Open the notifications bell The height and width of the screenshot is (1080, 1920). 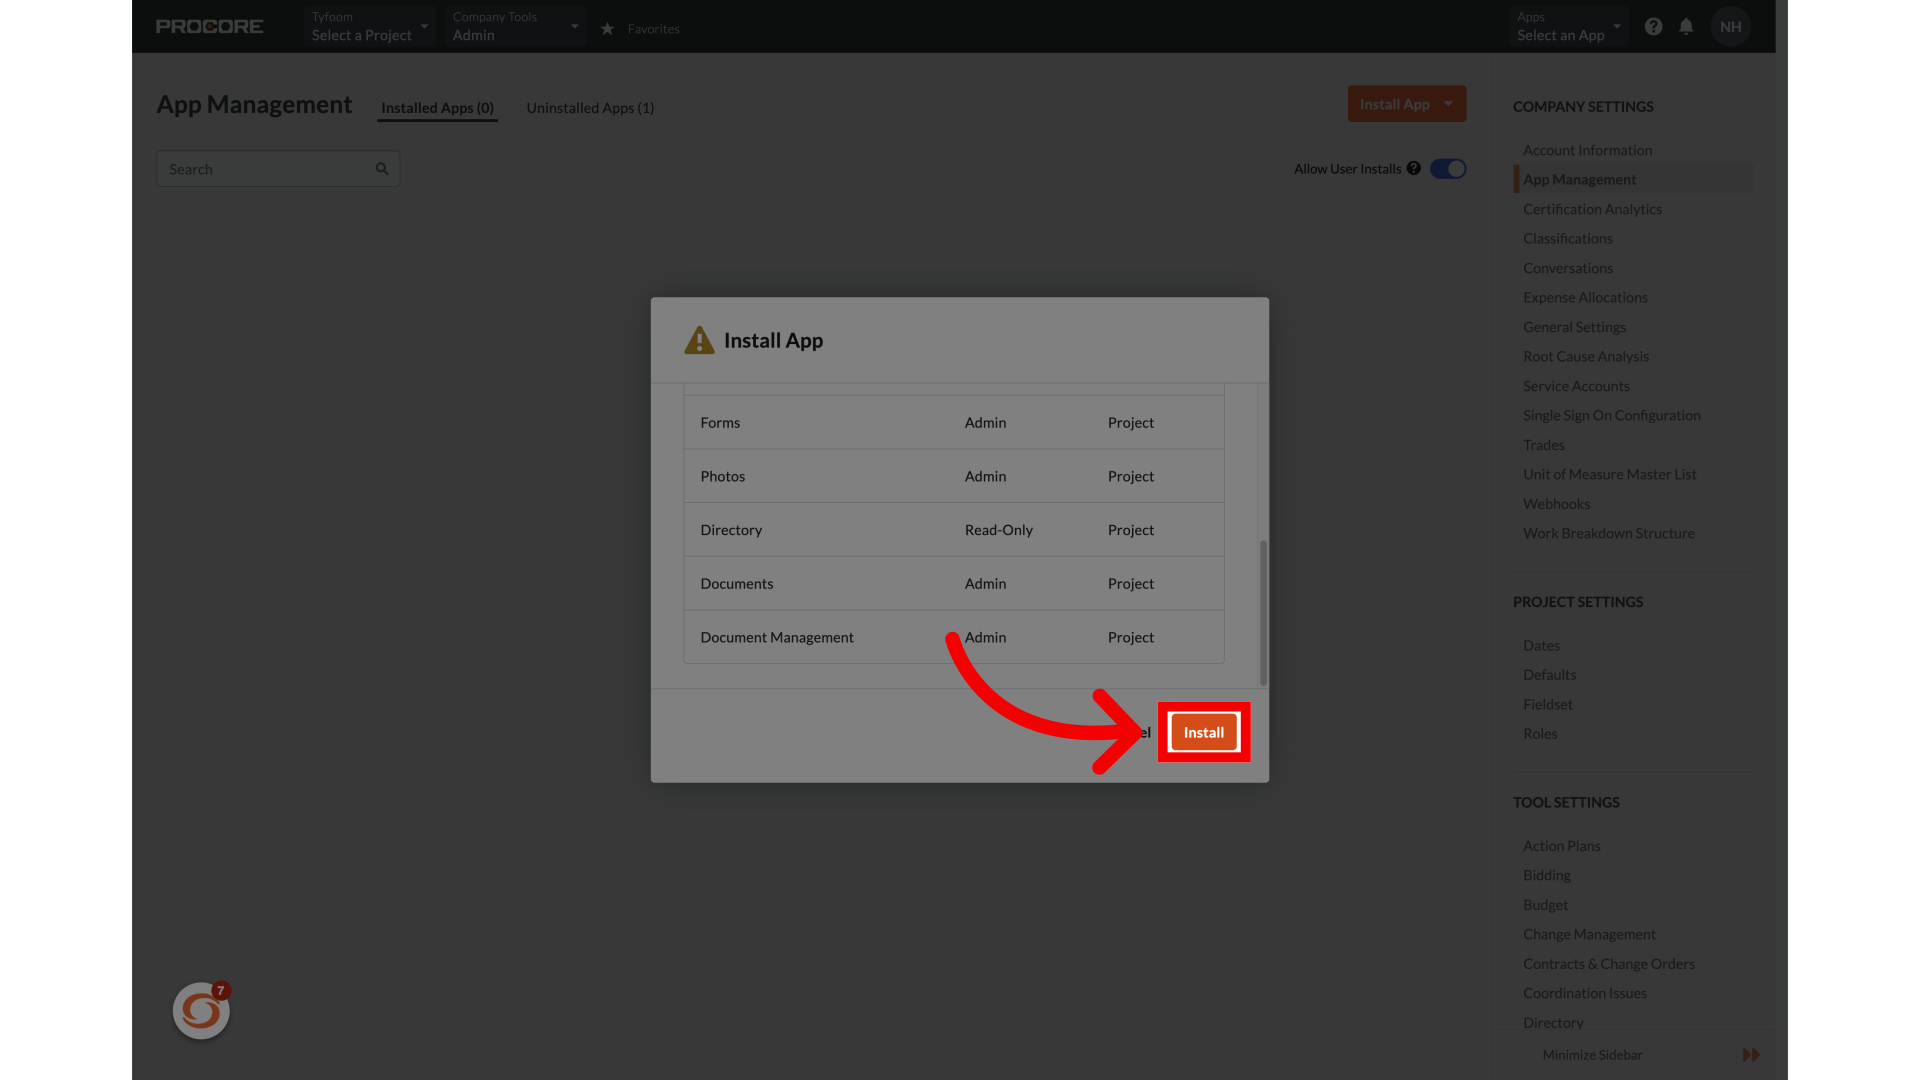point(1686,27)
